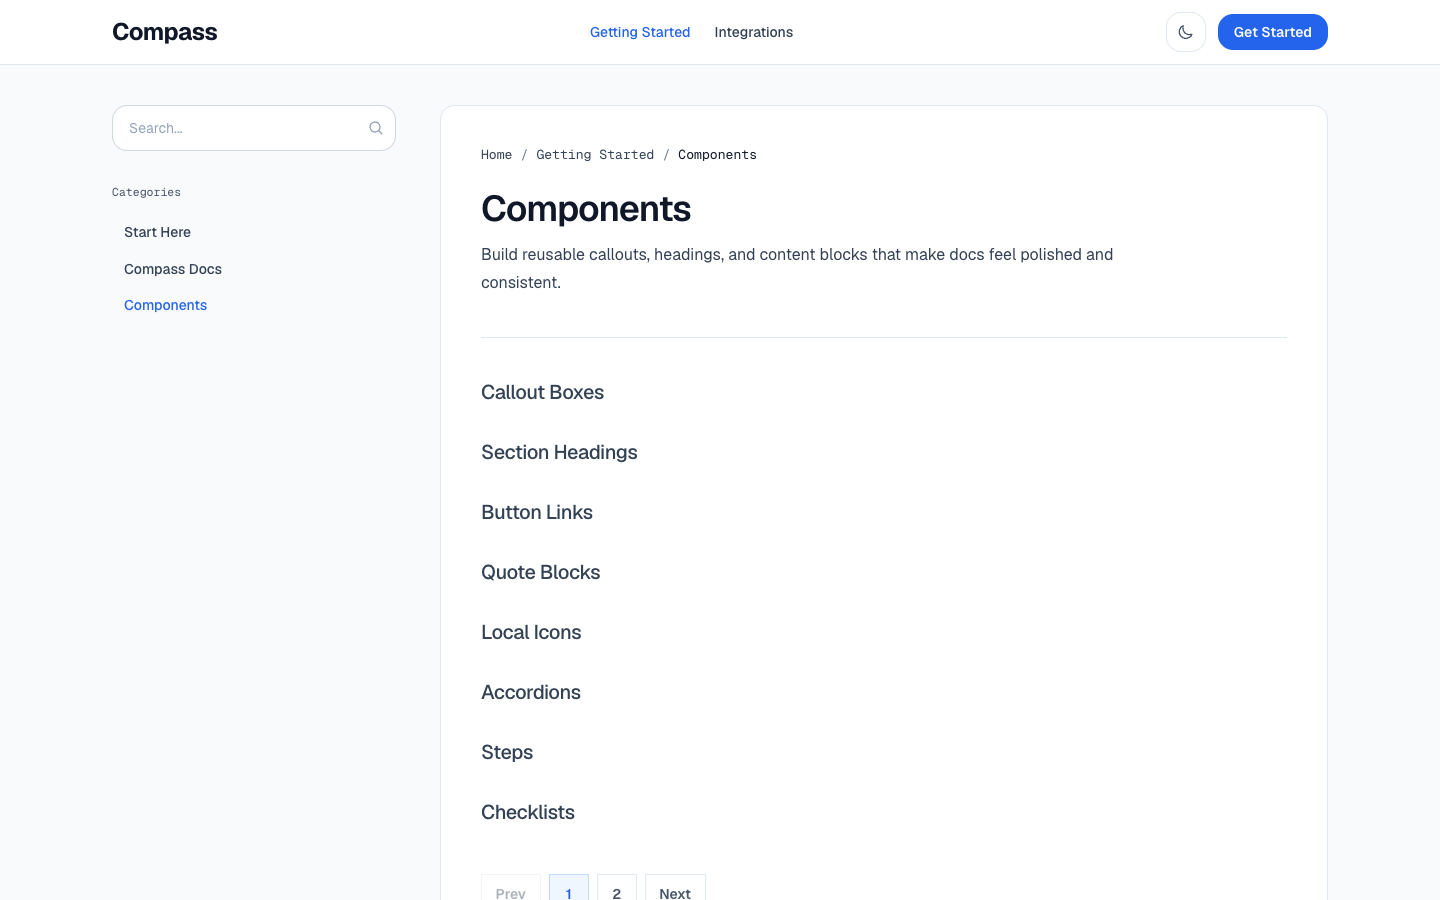This screenshot has height=900, width=1440.
Task: Click the Get Started button
Action: point(1272,32)
